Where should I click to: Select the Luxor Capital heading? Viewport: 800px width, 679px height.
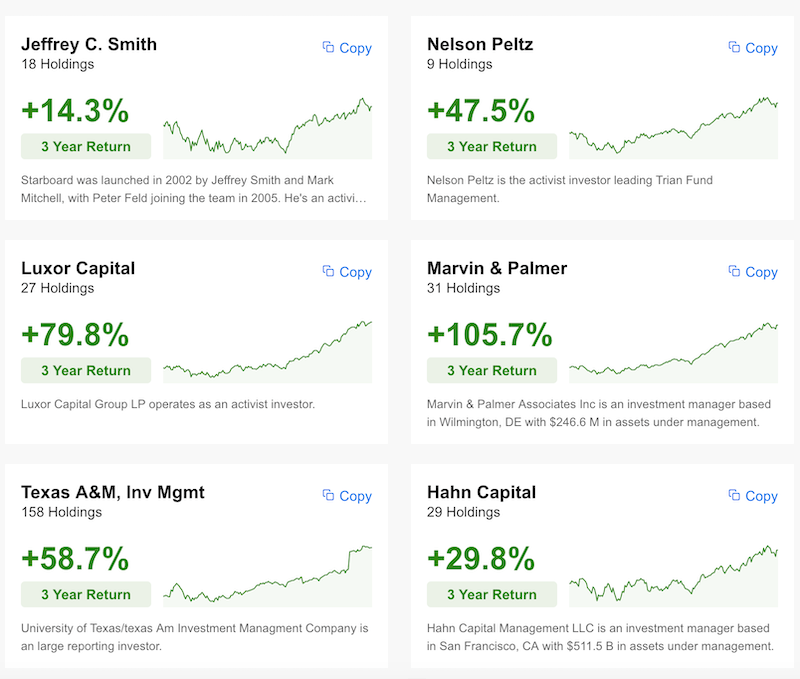[78, 268]
